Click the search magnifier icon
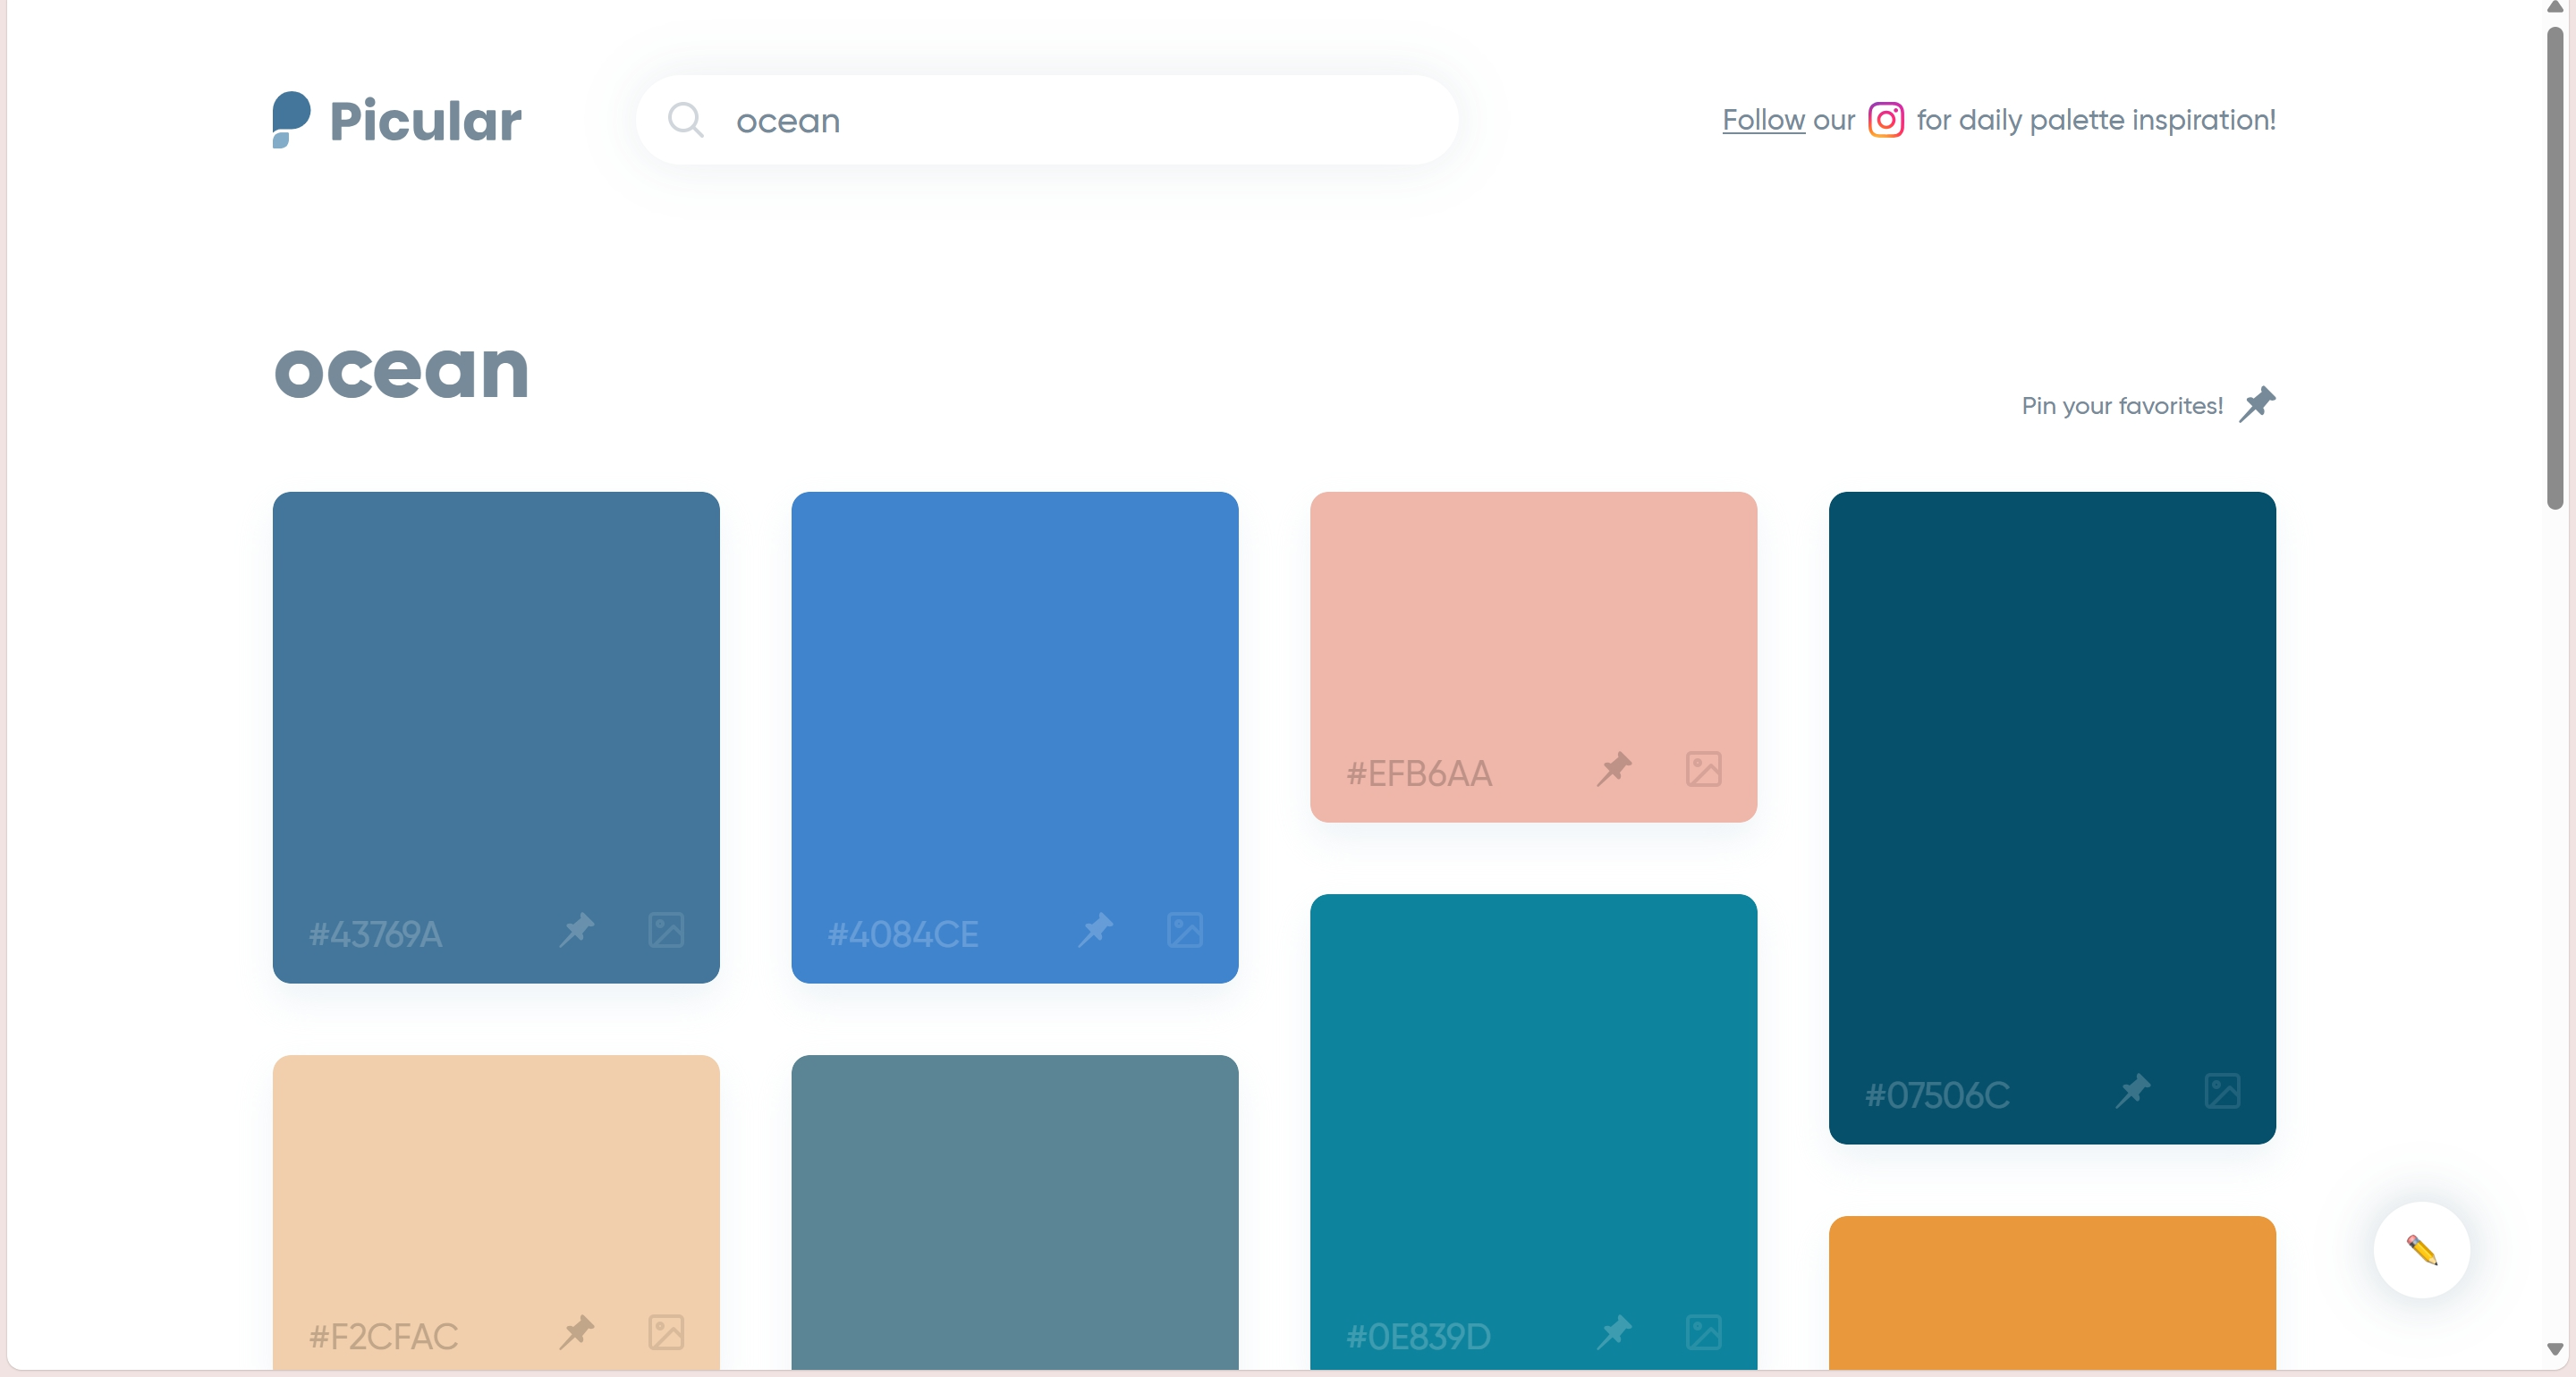The width and height of the screenshot is (2576, 1377). coord(685,120)
